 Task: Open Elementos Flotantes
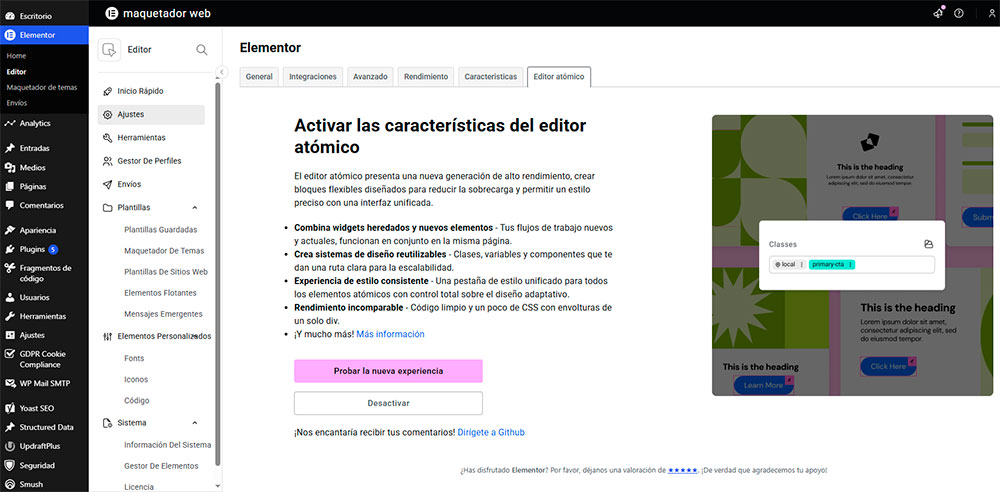click(x=160, y=293)
